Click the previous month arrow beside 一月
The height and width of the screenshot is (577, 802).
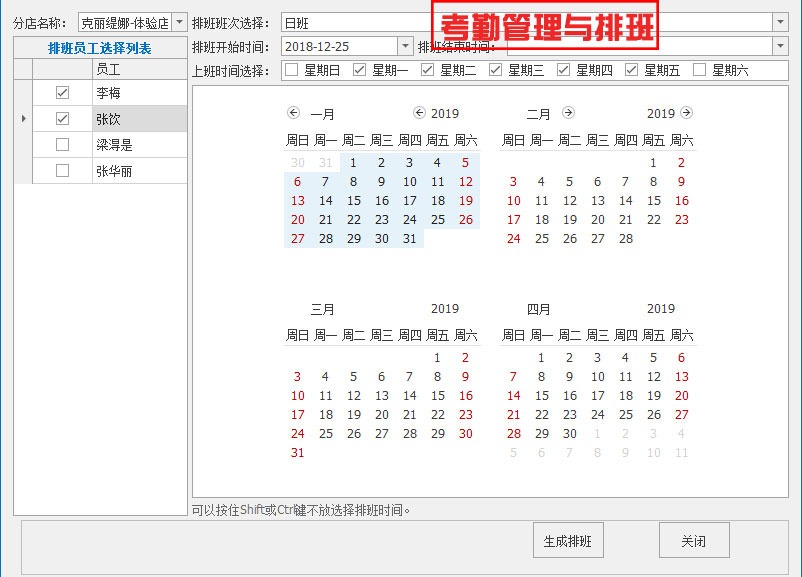pyautogui.click(x=293, y=114)
